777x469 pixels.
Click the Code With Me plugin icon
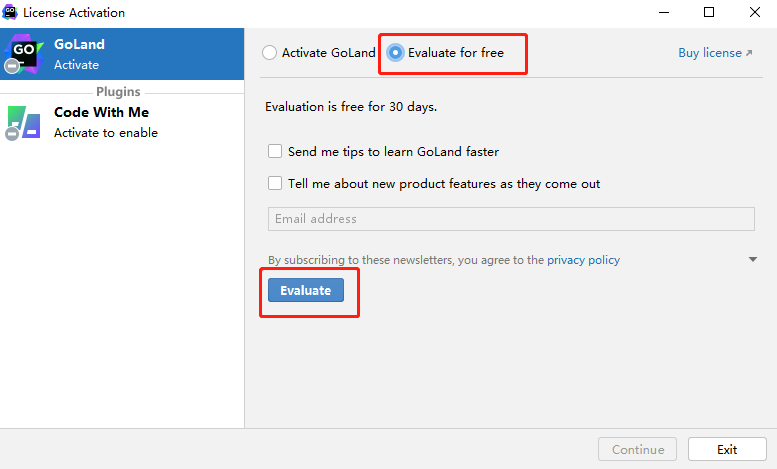tap(23, 122)
